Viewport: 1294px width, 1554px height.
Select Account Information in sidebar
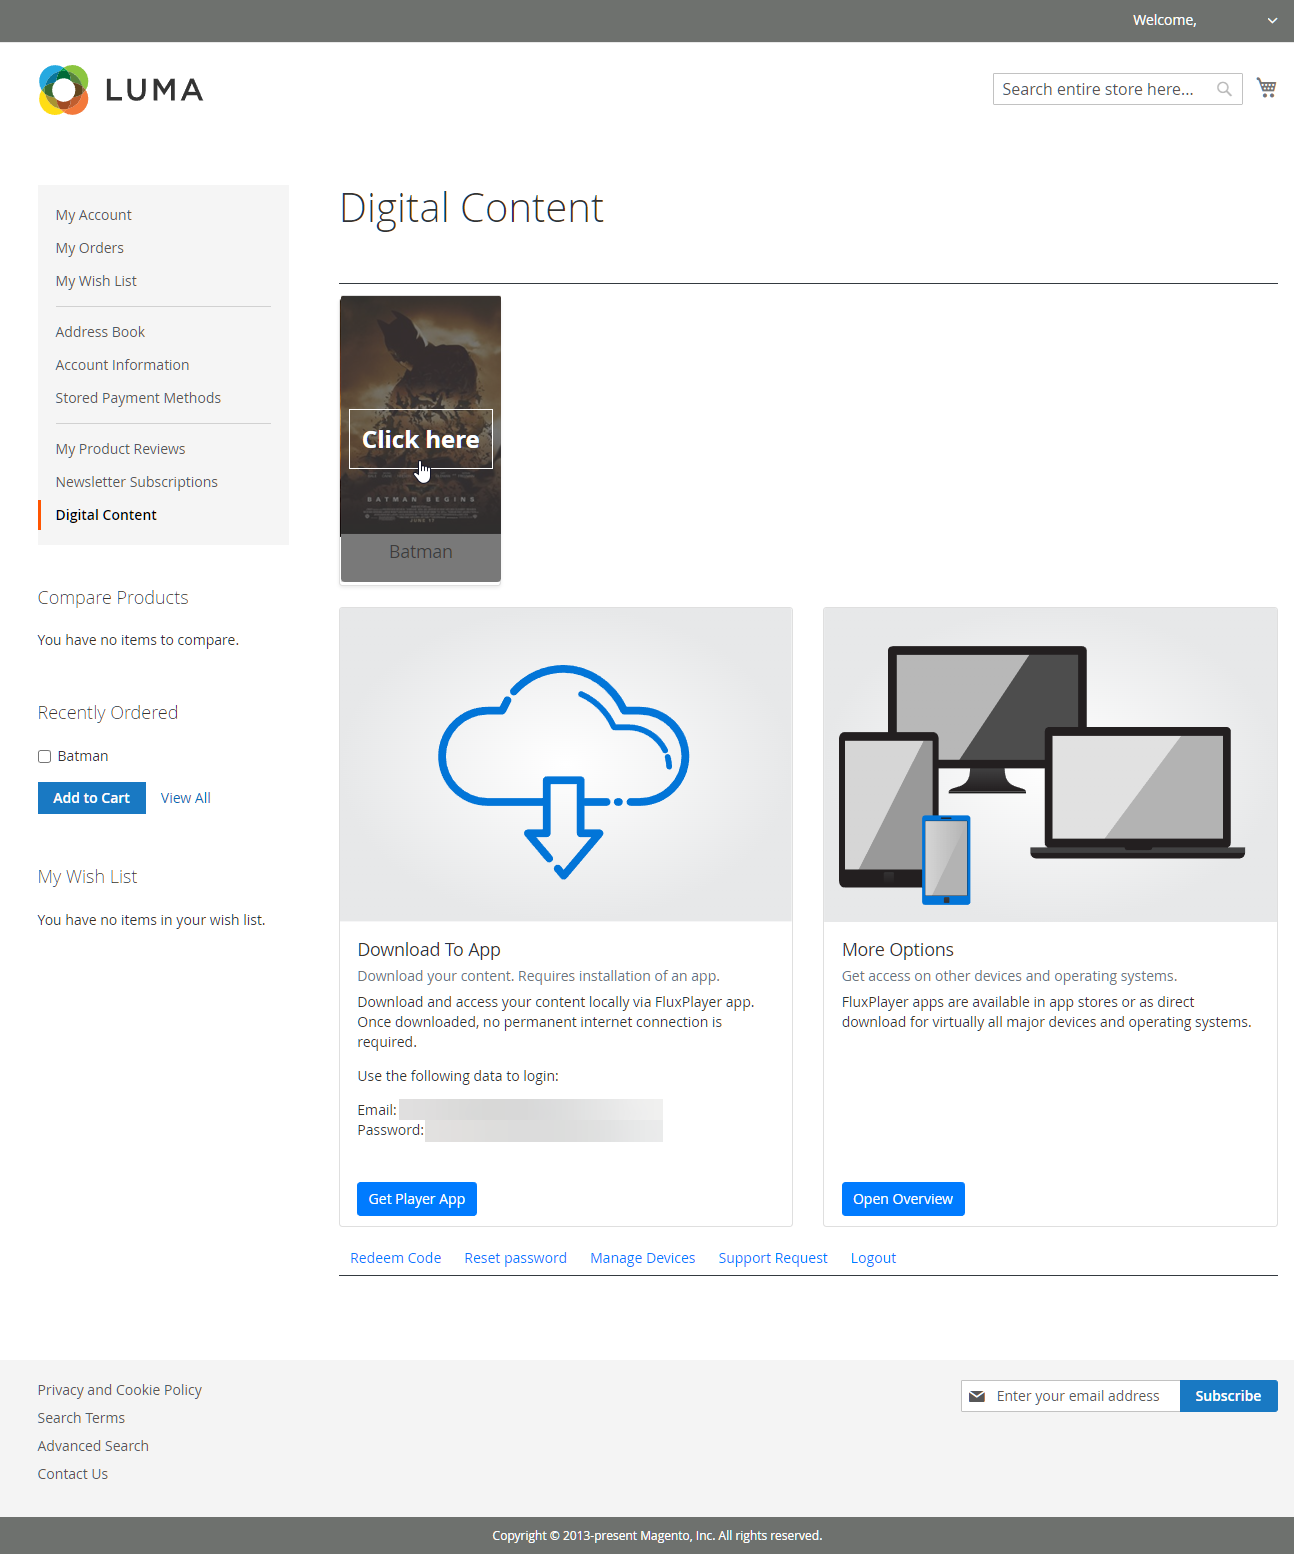point(122,365)
